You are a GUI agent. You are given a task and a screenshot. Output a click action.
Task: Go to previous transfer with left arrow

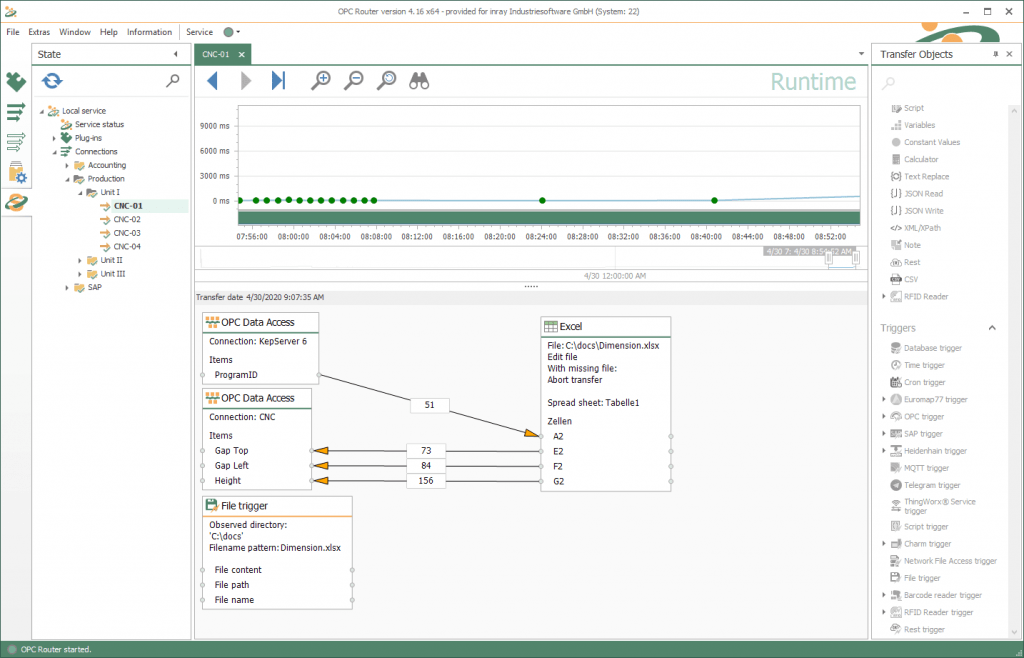(212, 81)
